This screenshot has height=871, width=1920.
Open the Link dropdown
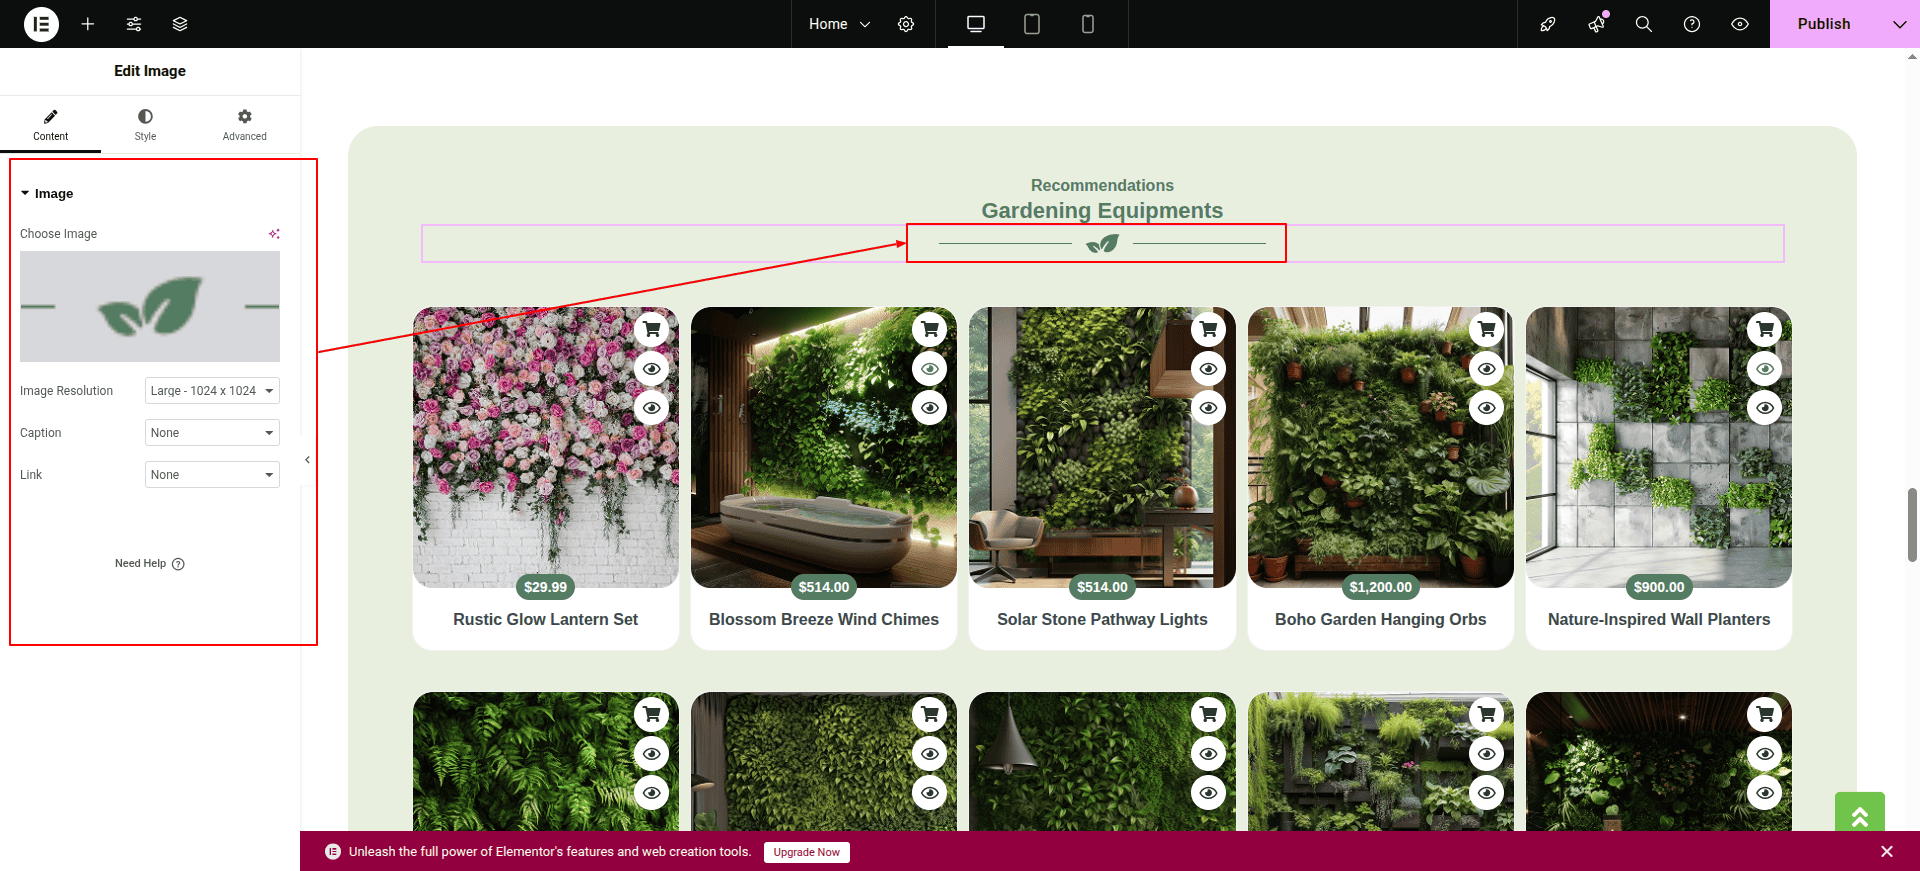(x=212, y=475)
